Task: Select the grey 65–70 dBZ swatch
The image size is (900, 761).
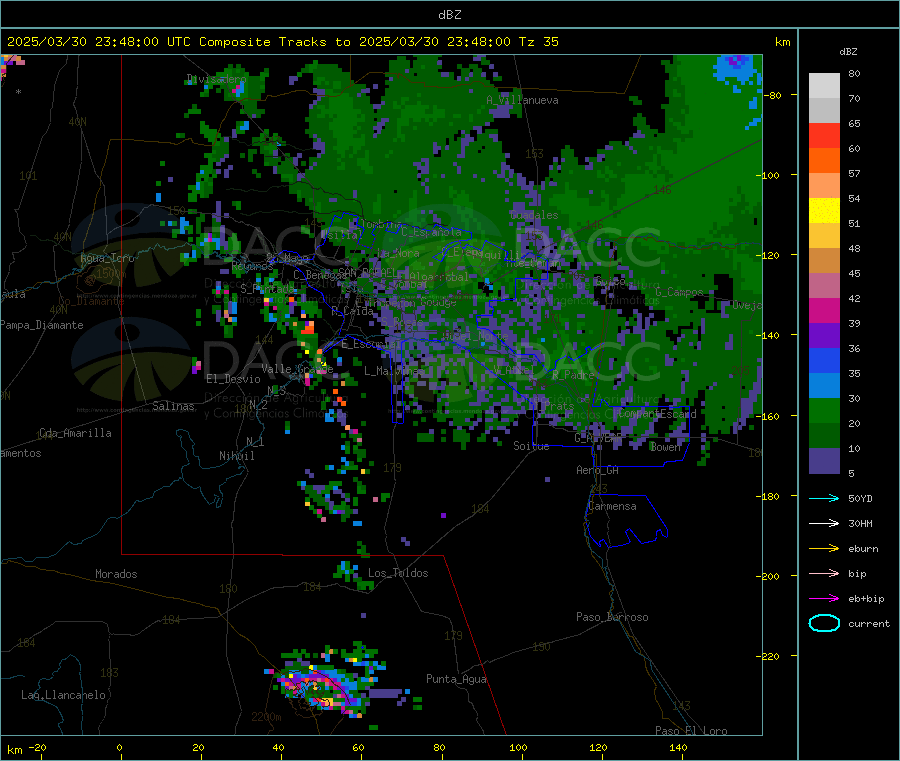Action: pyautogui.click(x=824, y=111)
